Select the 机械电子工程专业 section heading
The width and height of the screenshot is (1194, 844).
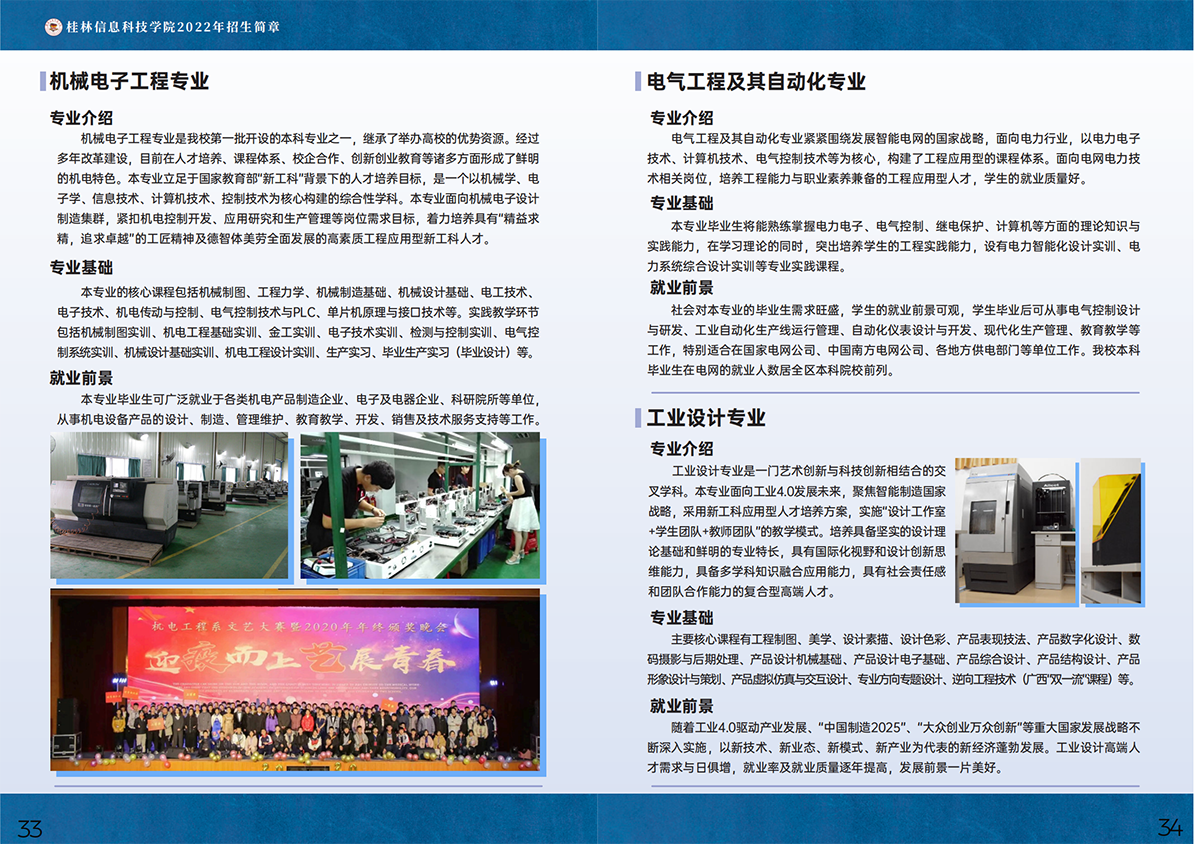point(130,81)
